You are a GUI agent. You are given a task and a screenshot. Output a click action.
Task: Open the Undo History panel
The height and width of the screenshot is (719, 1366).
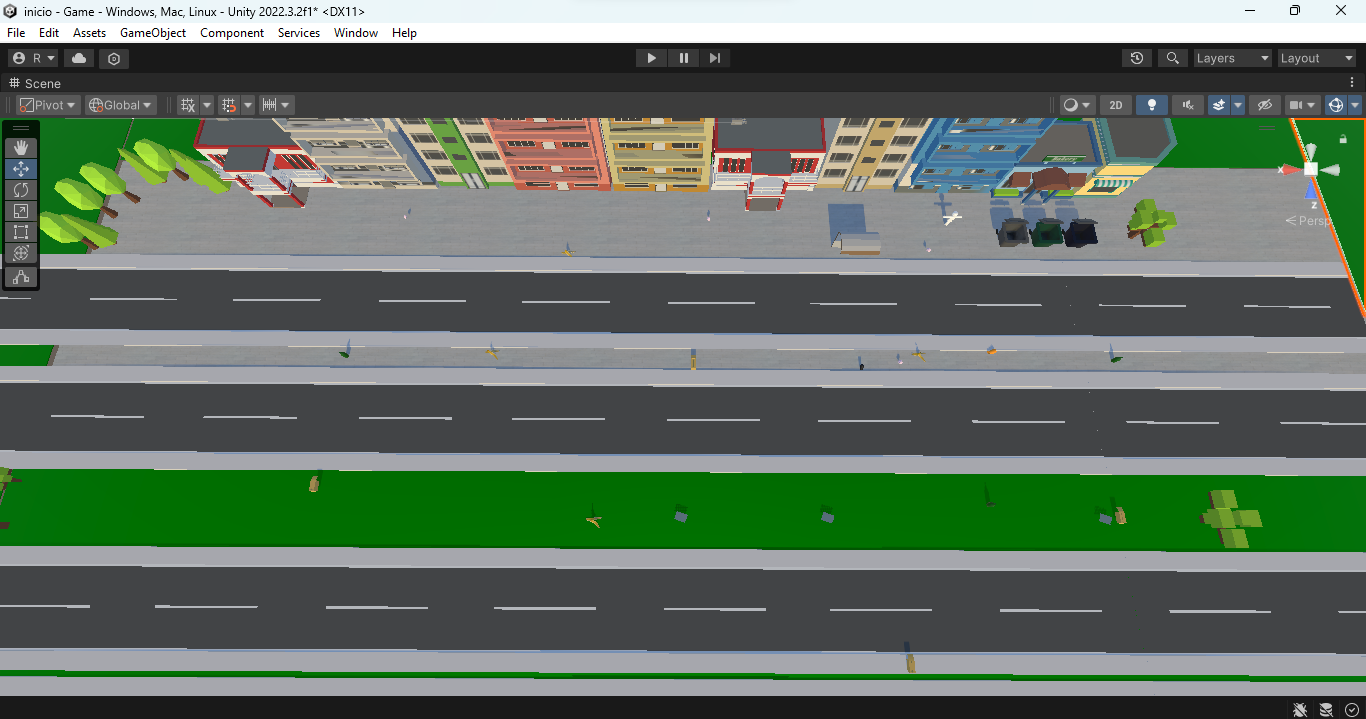[x=1137, y=58]
